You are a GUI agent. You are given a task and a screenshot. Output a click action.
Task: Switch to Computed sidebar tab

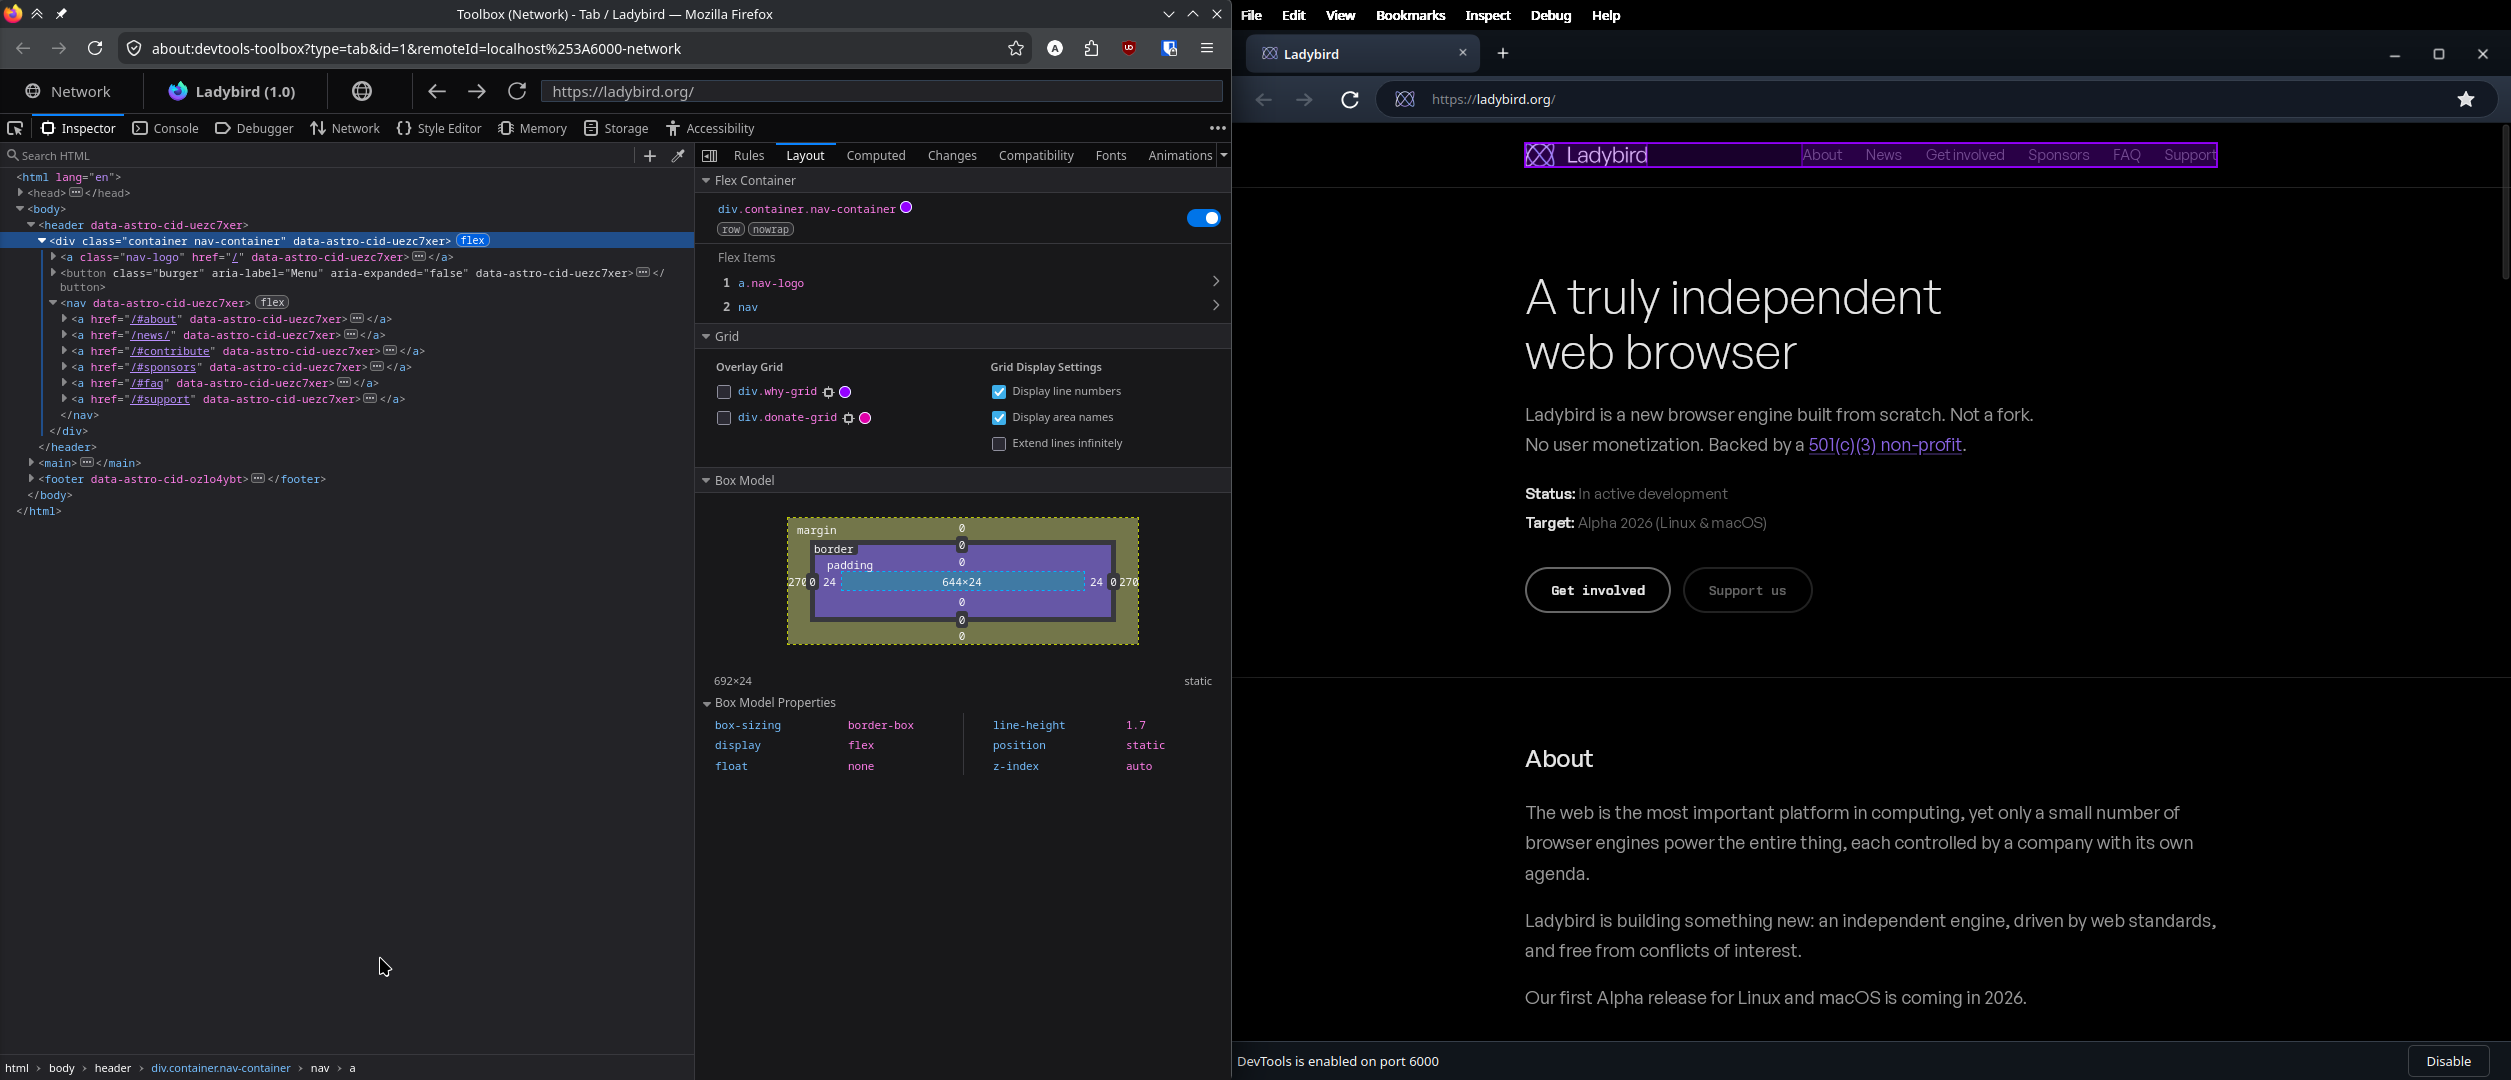point(876,155)
